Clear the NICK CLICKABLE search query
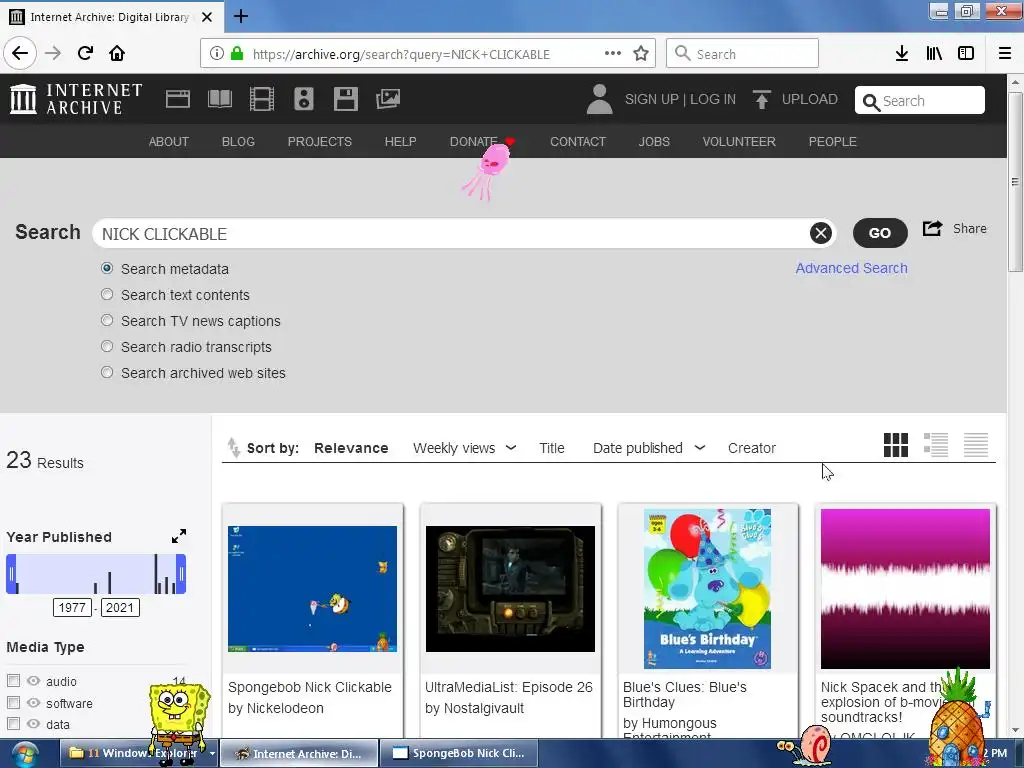1024x768 pixels. [821, 233]
